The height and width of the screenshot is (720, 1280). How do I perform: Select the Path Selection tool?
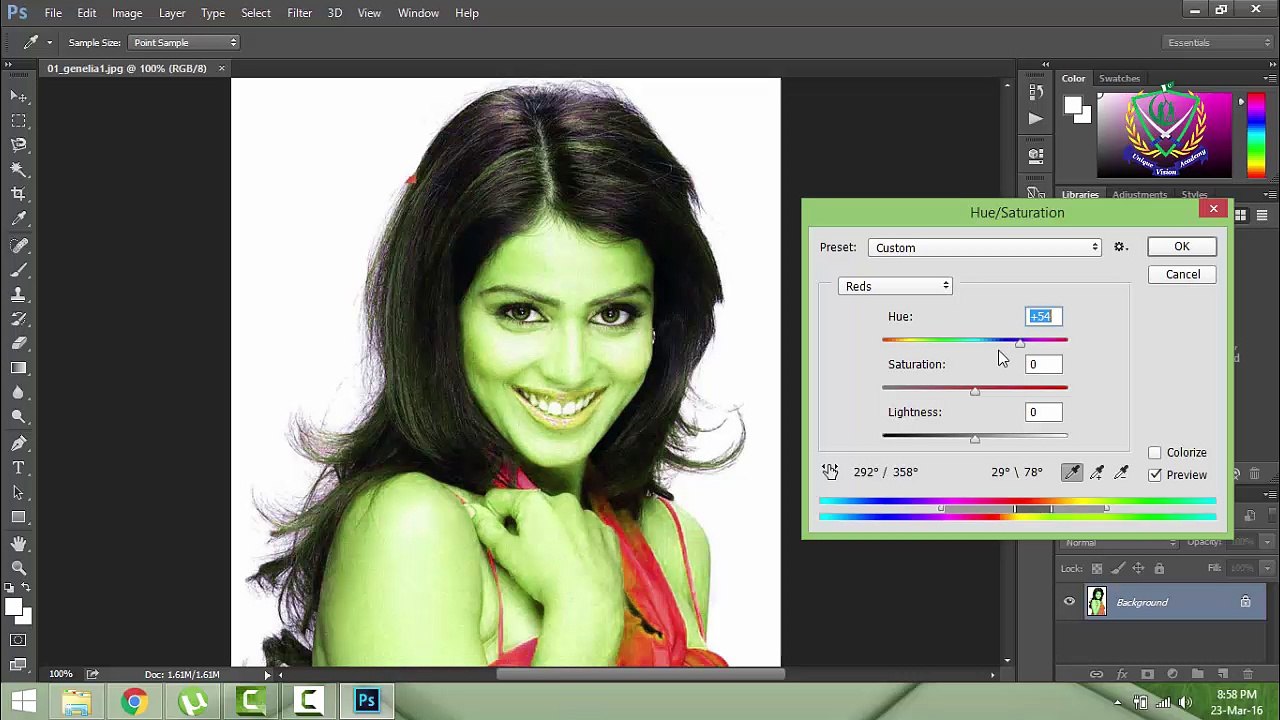[x=18, y=492]
